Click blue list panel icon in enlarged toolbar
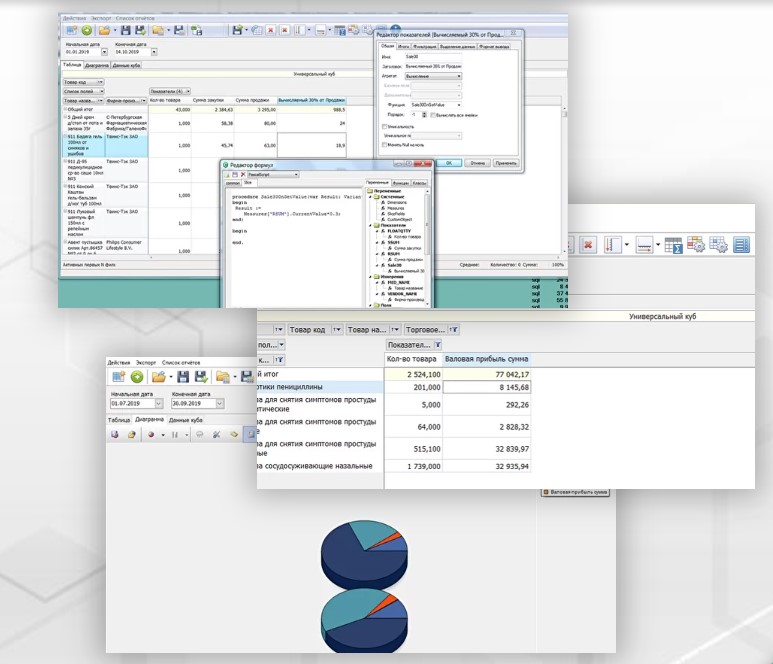 741,245
